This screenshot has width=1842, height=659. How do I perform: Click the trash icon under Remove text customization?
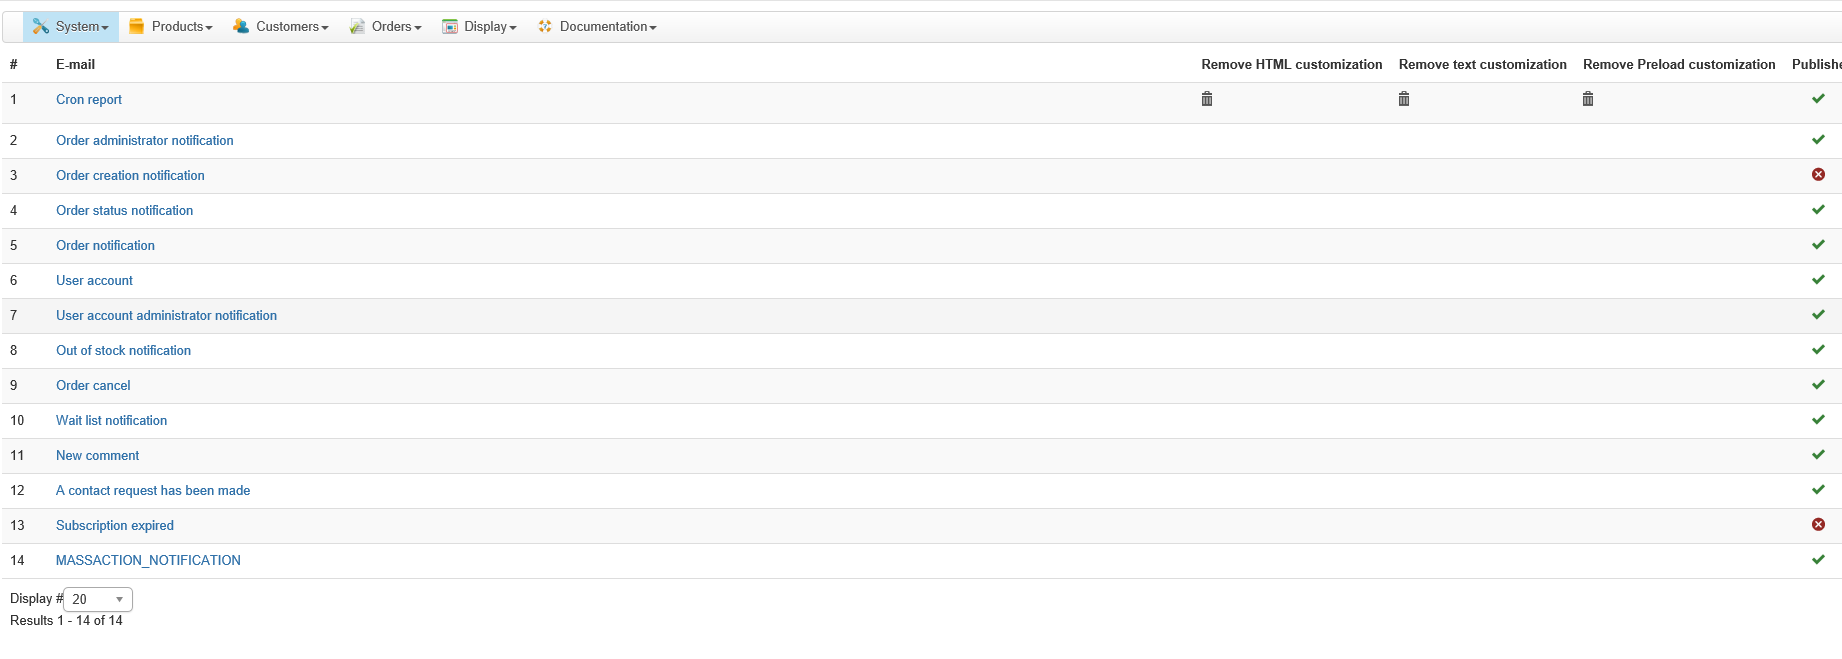1404,99
